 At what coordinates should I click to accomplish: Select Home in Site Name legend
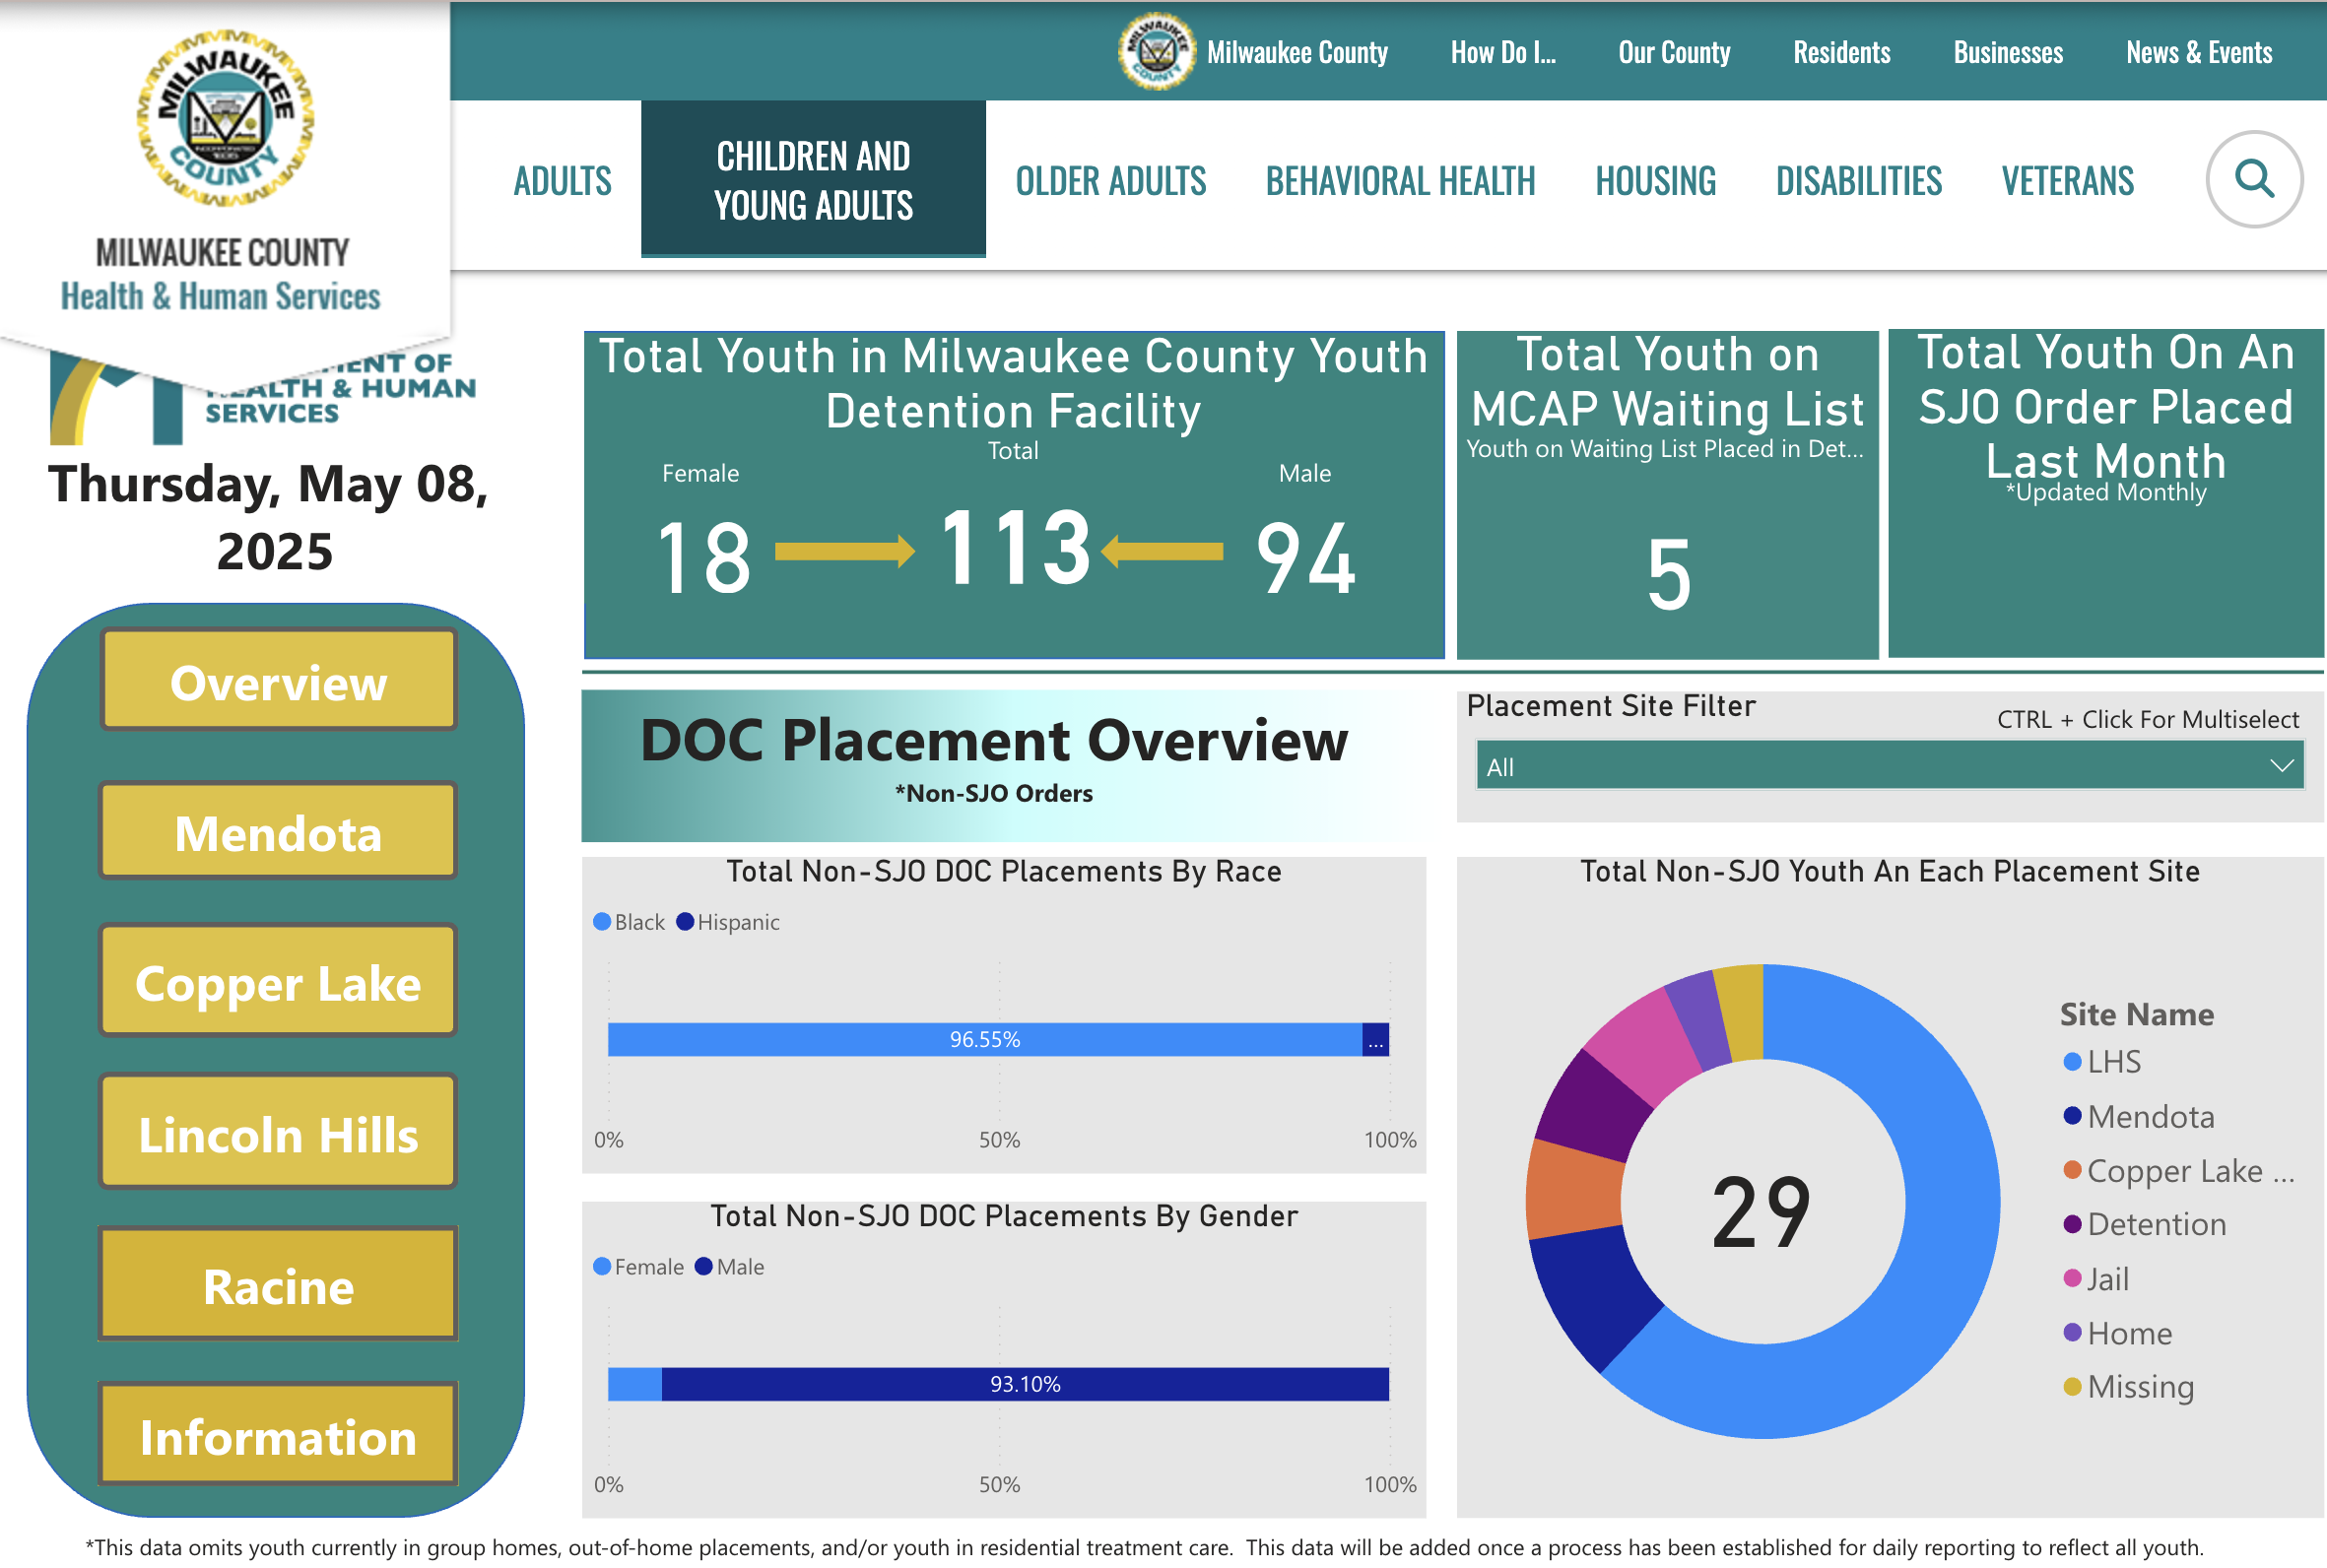pos(2118,1333)
